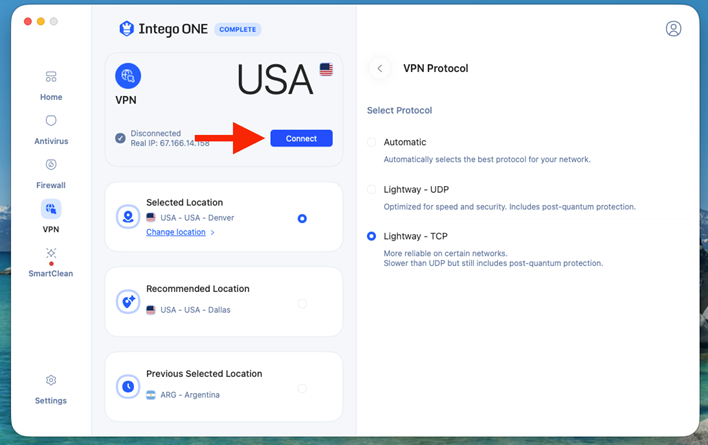The height and width of the screenshot is (445, 708).
Task: Click the Argentina flag icon
Action: pyautogui.click(x=151, y=395)
